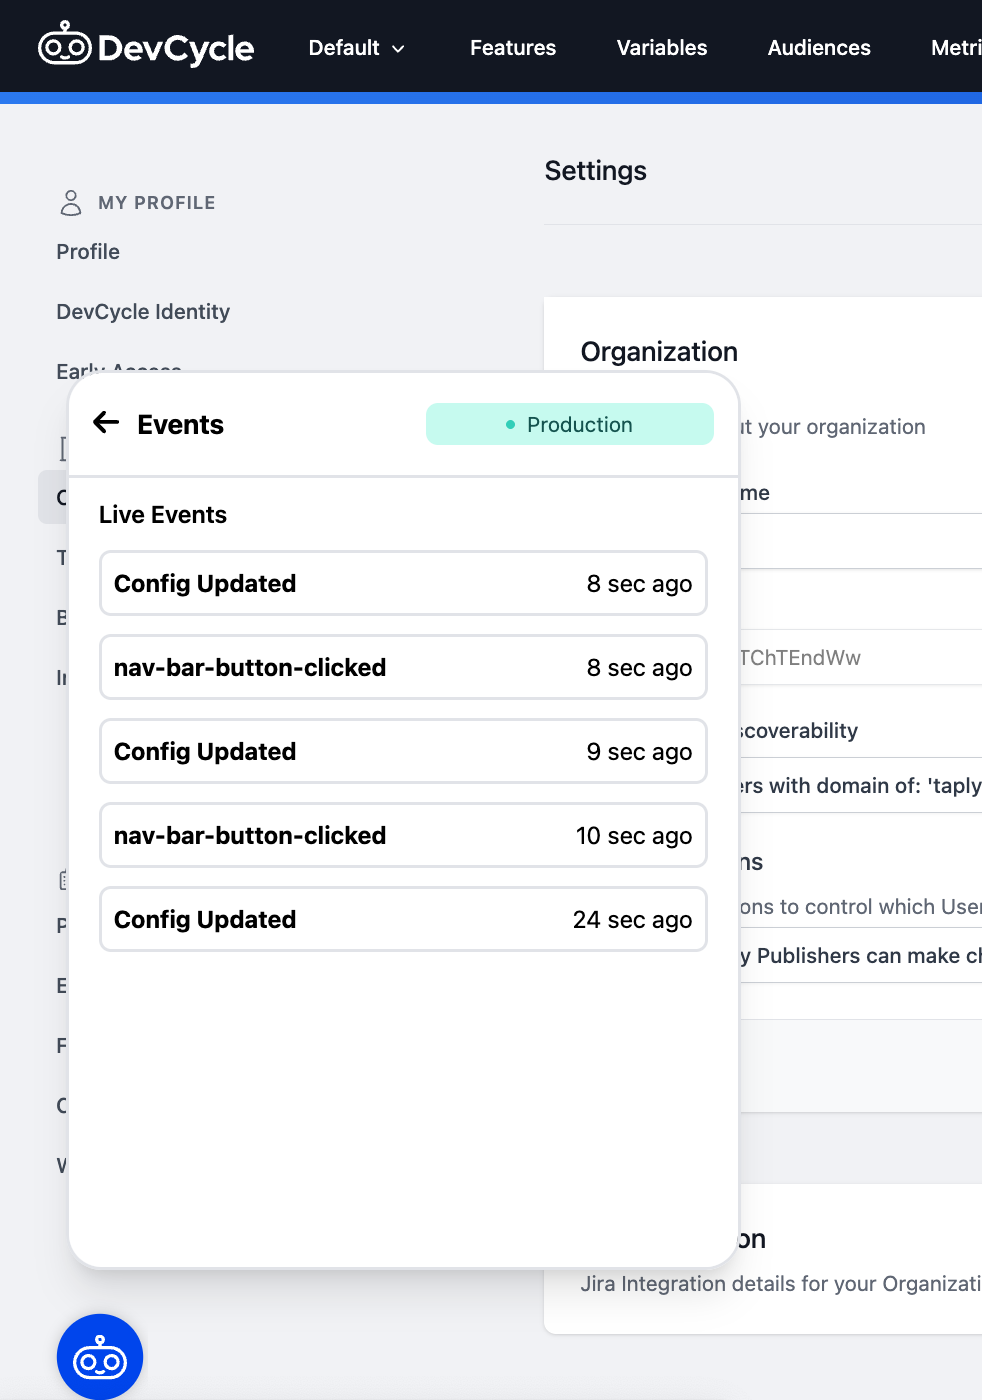Go back using the Events panel arrow
The height and width of the screenshot is (1400, 982).
(105, 423)
